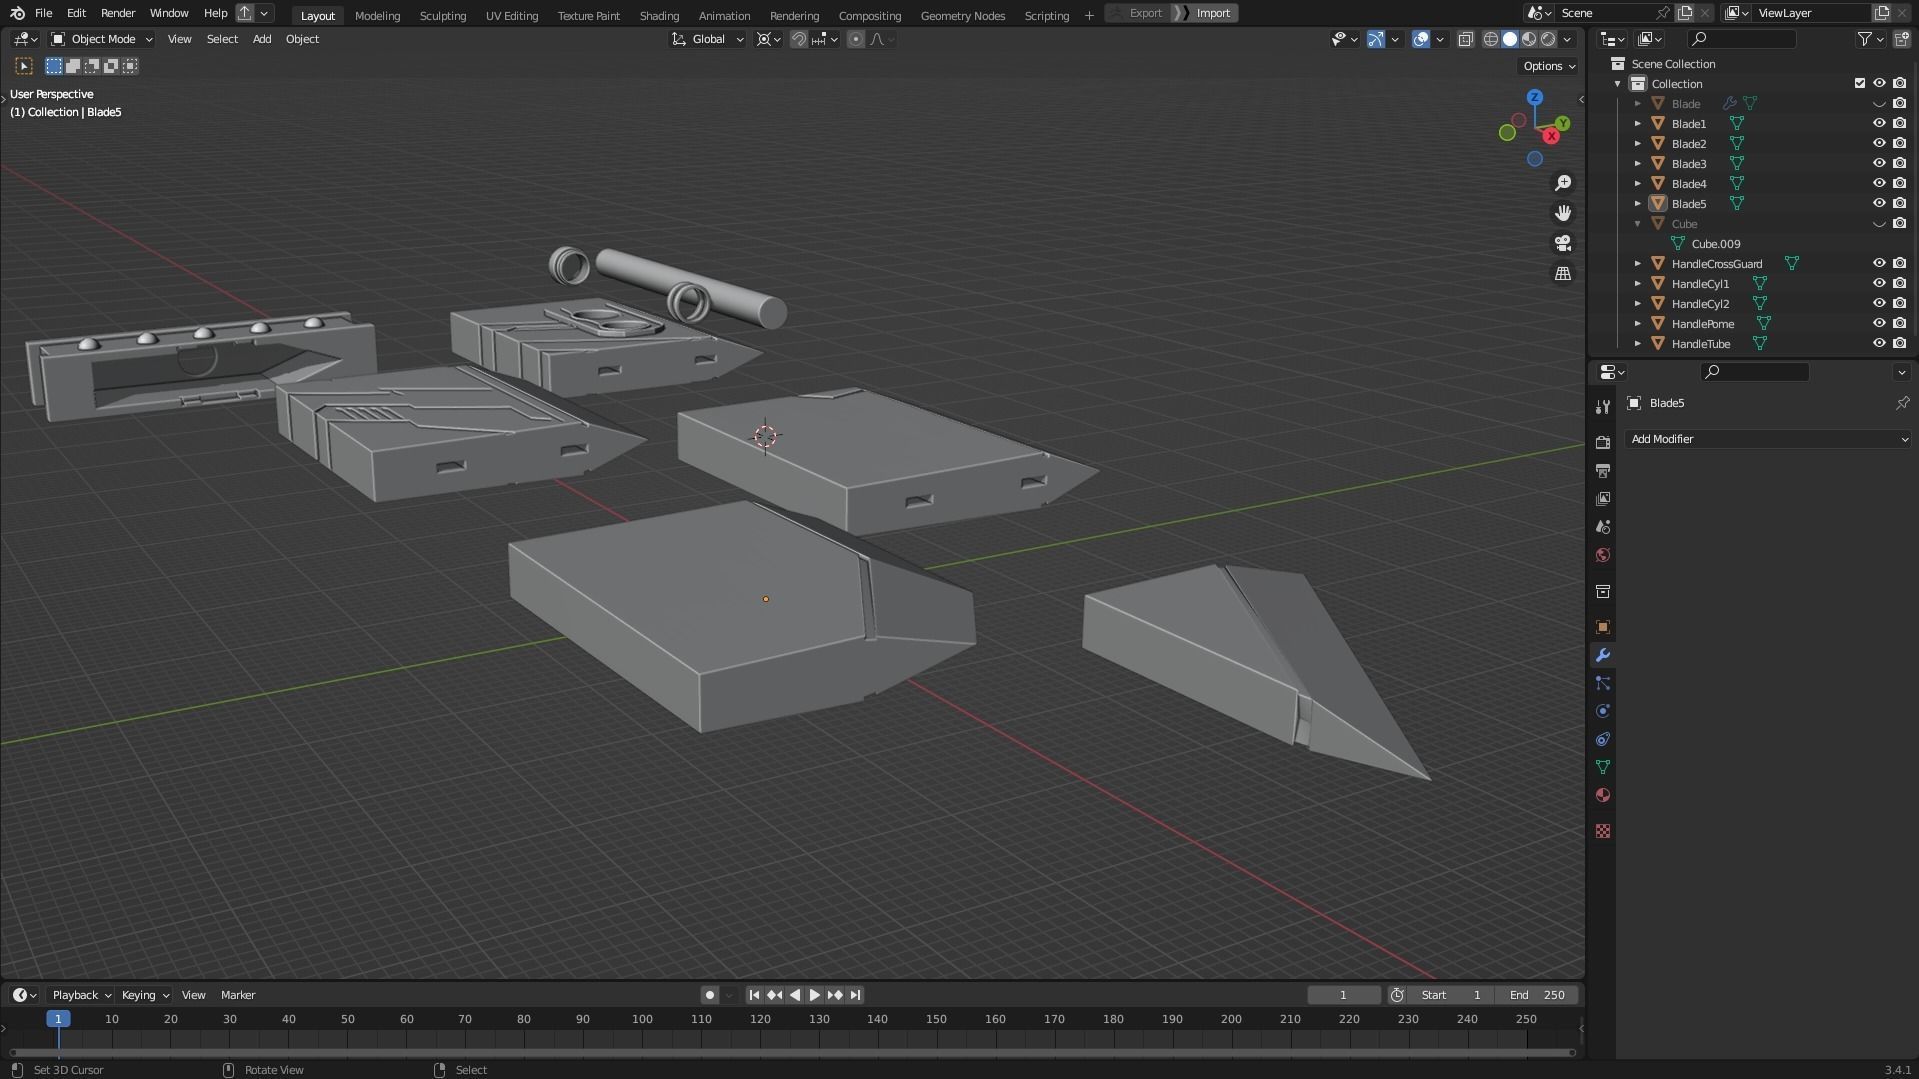The image size is (1919, 1079).
Task: Switch to the Geometry Nodes workspace tab
Action: pos(962,15)
